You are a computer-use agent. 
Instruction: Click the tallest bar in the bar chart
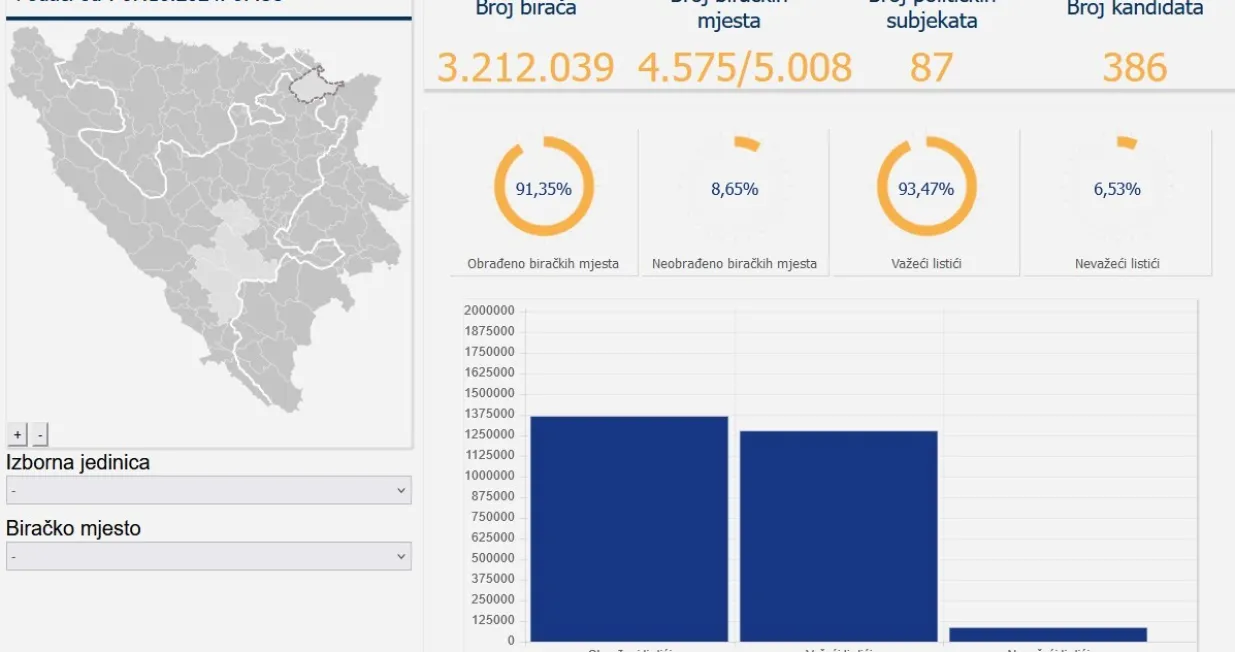point(629,528)
